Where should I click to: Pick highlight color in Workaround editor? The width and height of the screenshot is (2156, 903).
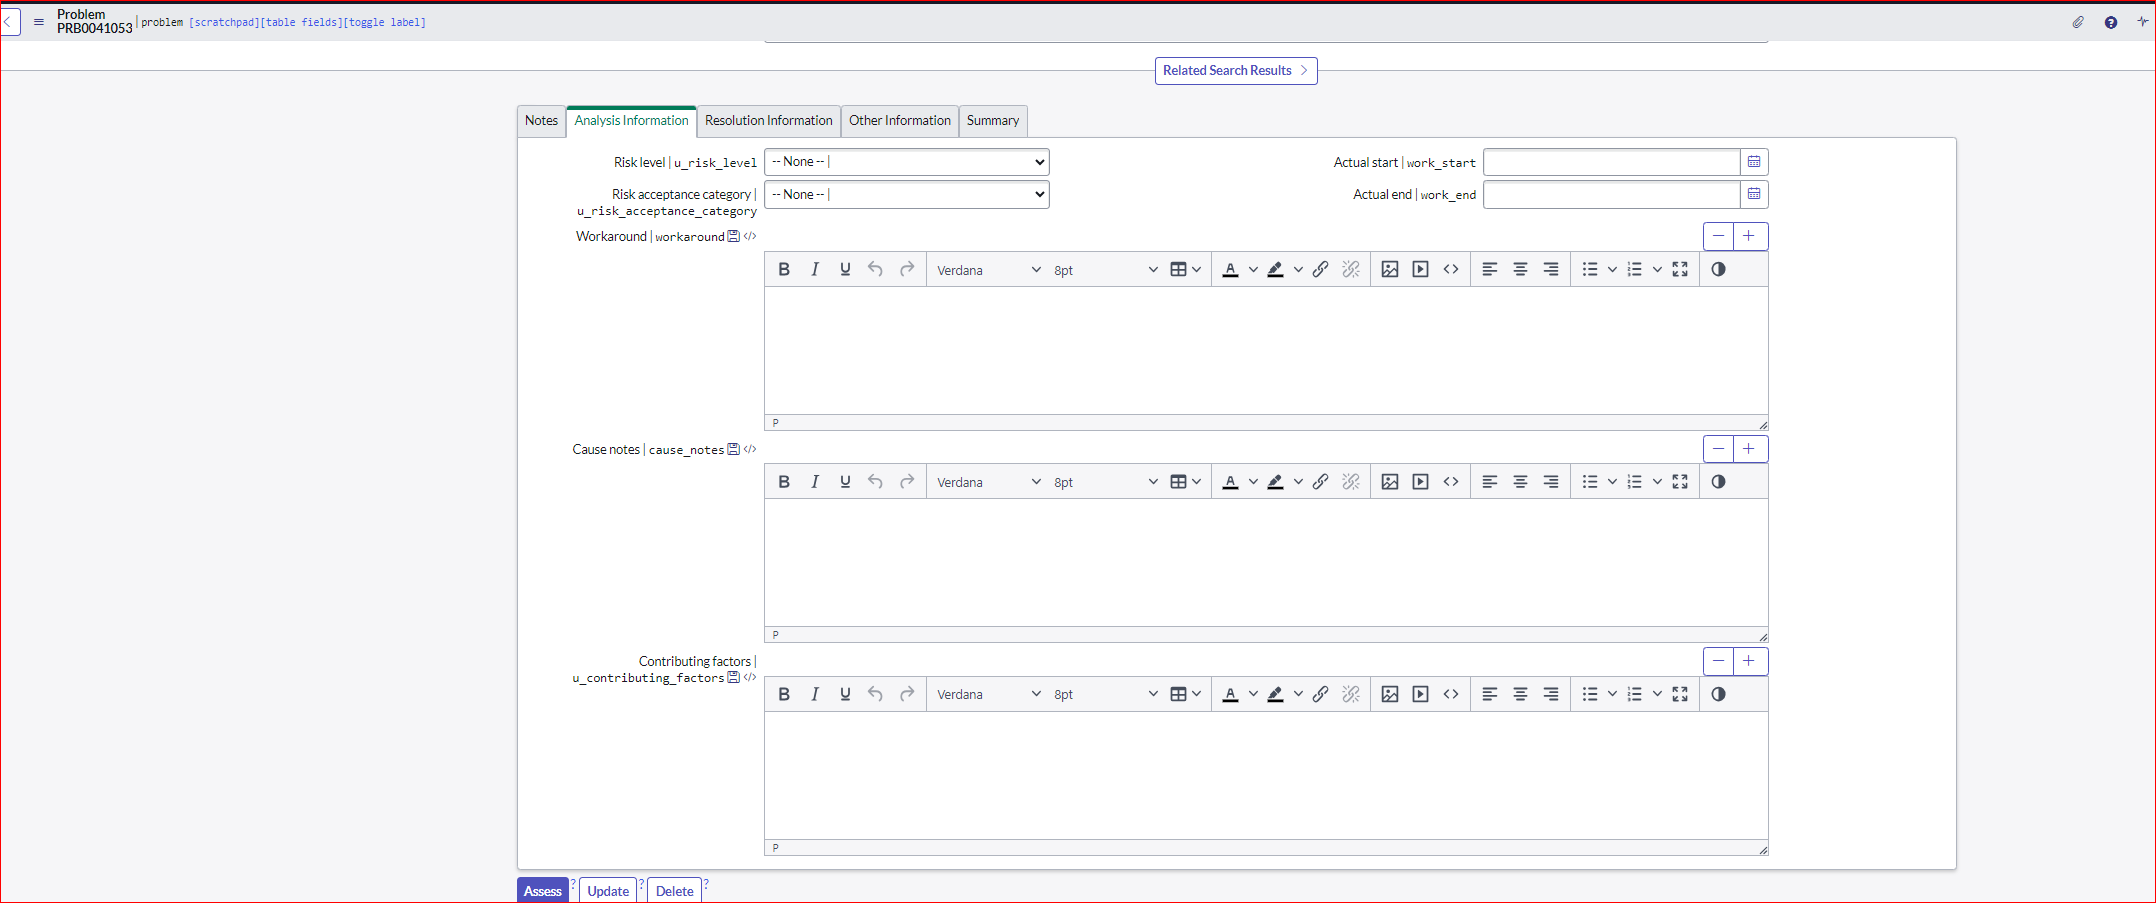(x=1276, y=269)
